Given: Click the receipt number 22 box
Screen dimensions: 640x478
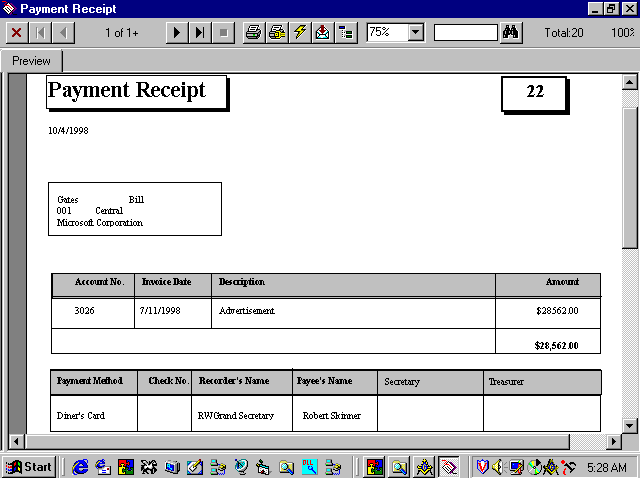Looking at the screenshot, I should (535, 92).
